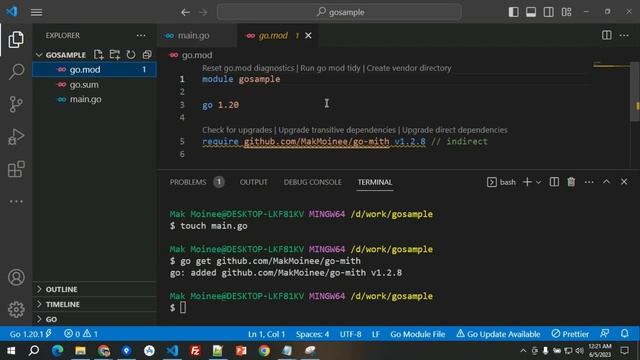Image resolution: width=640 pixels, height=360 pixels.
Task: Open the new terminal profile dropdown arrow
Action: tap(538, 182)
